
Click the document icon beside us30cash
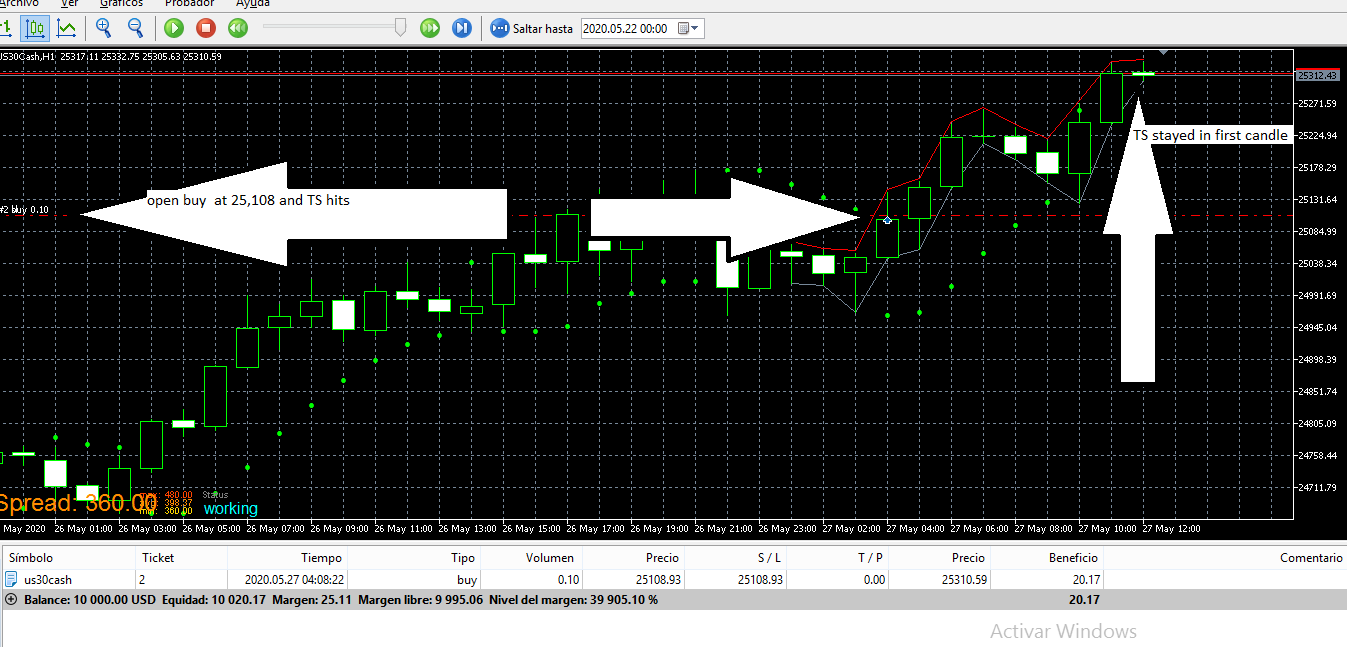coord(11,579)
